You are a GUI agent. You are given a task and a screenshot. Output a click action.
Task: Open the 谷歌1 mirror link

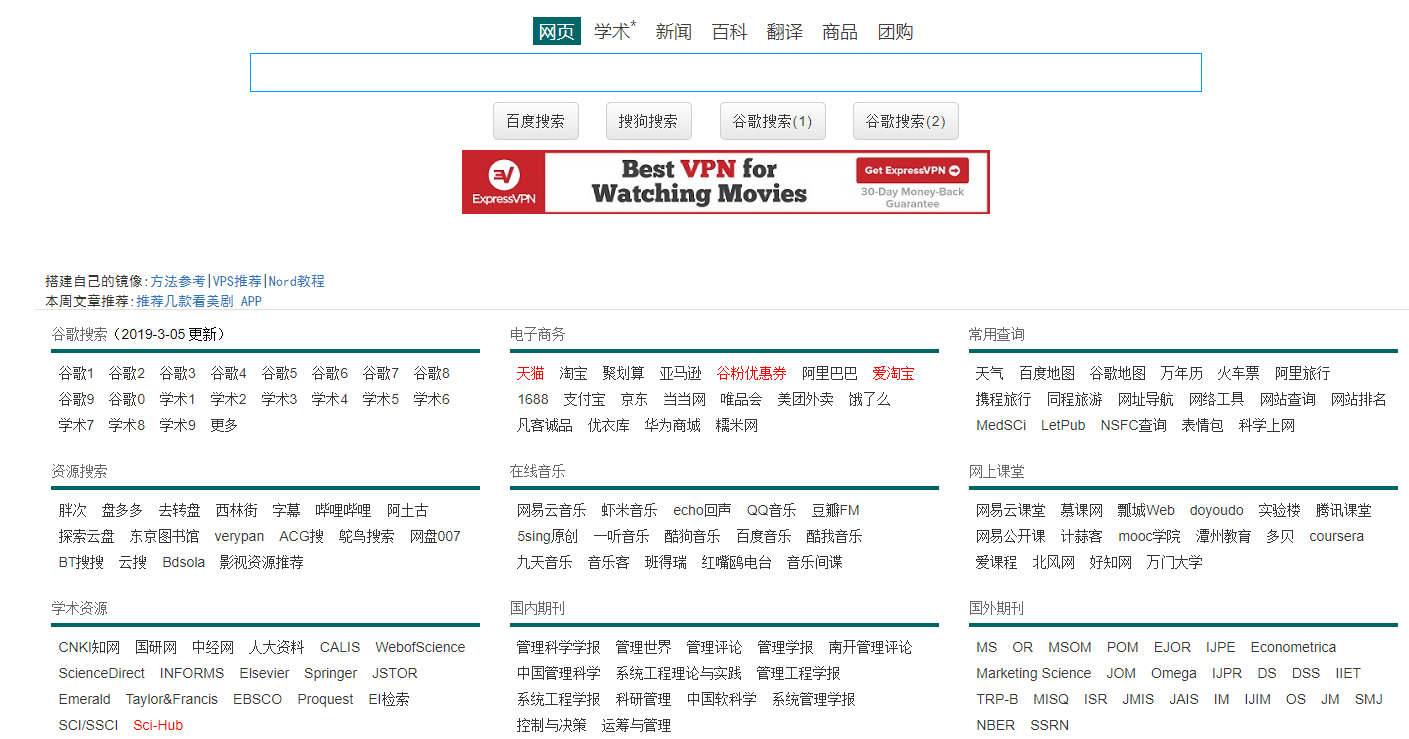tap(76, 373)
